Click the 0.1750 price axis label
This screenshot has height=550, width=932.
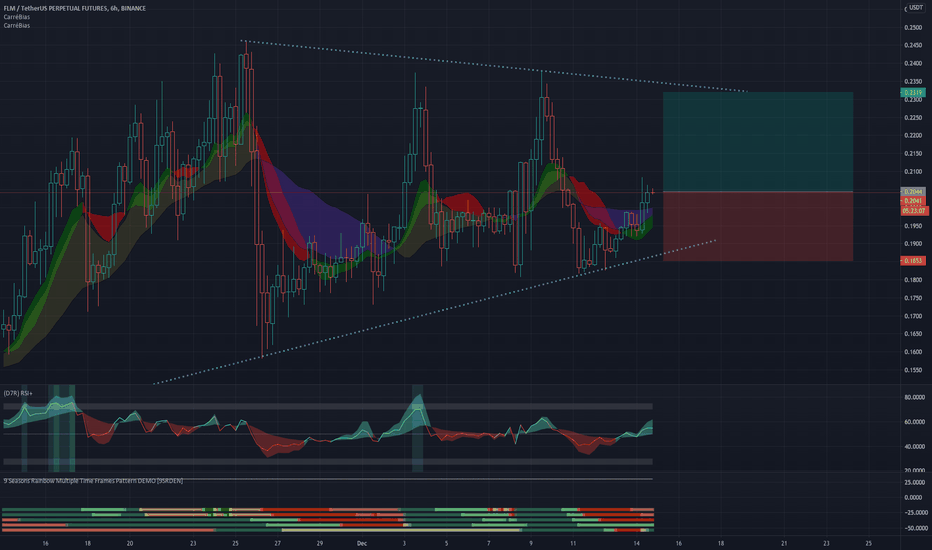(913, 298)
